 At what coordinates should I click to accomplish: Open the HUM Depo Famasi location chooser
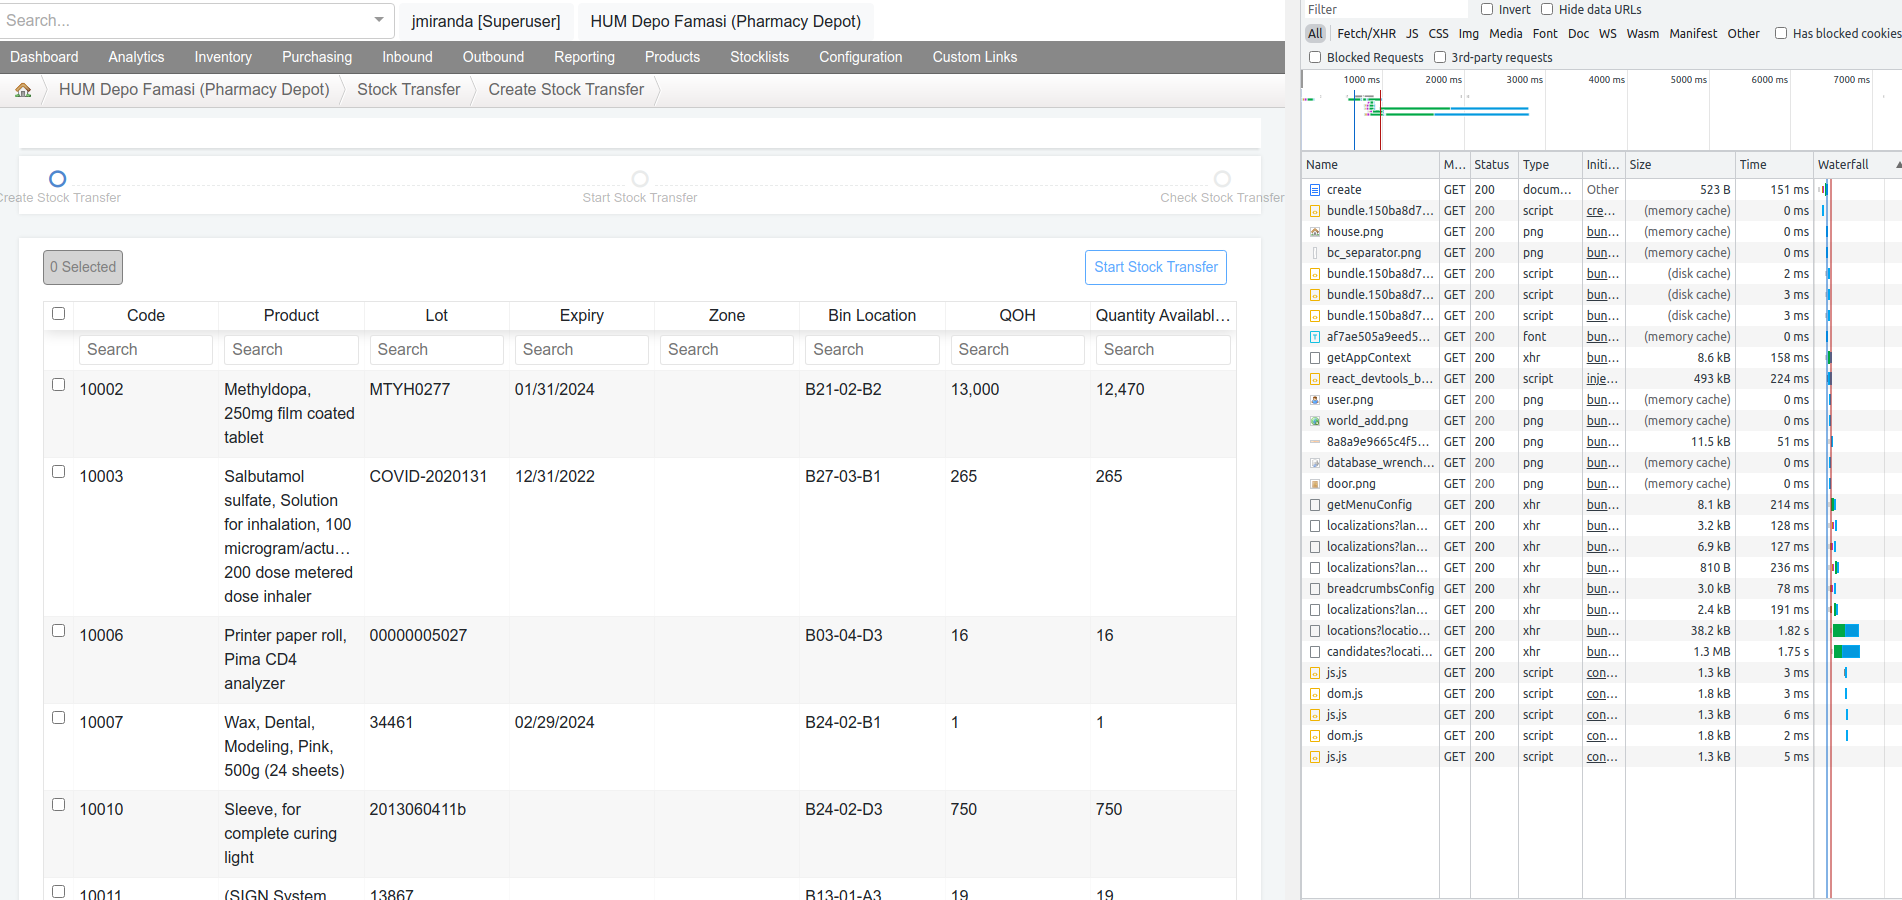pyautogui.click(x=725, y=21)
